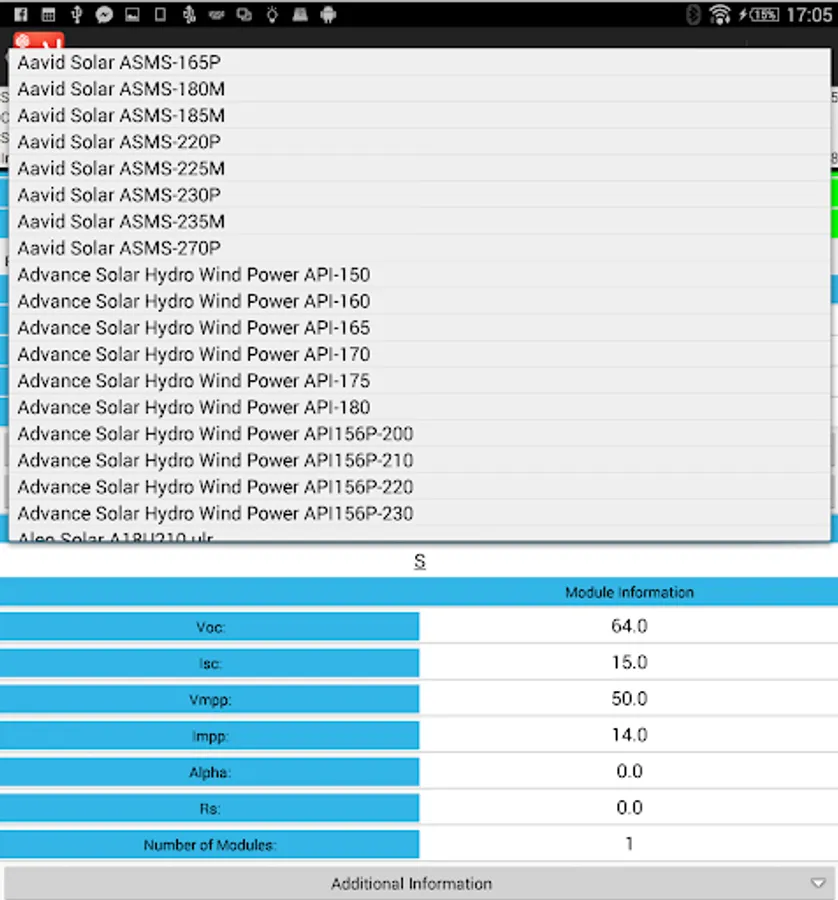838x900 pixels.
Task: Tap the Messenger notification icon
Action: coord(104,14)
